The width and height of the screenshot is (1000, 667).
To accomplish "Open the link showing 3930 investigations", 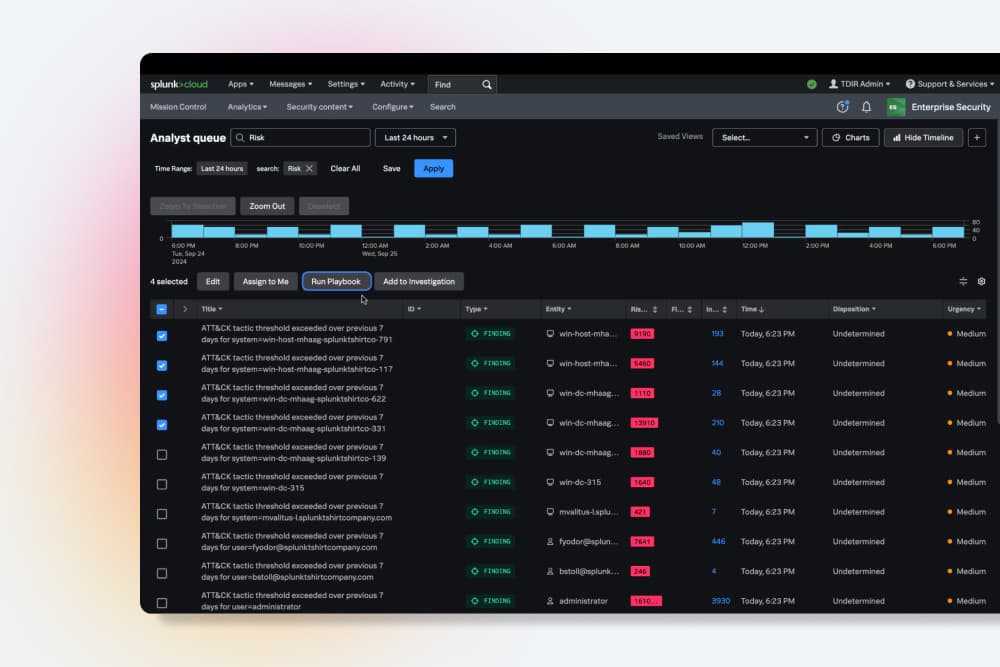I will pos(722,600).
